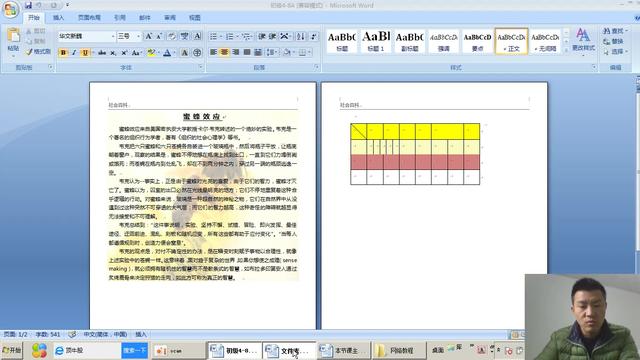Toggle underline formatting
This screenshot has width=640, height=360.
point(85,53)
